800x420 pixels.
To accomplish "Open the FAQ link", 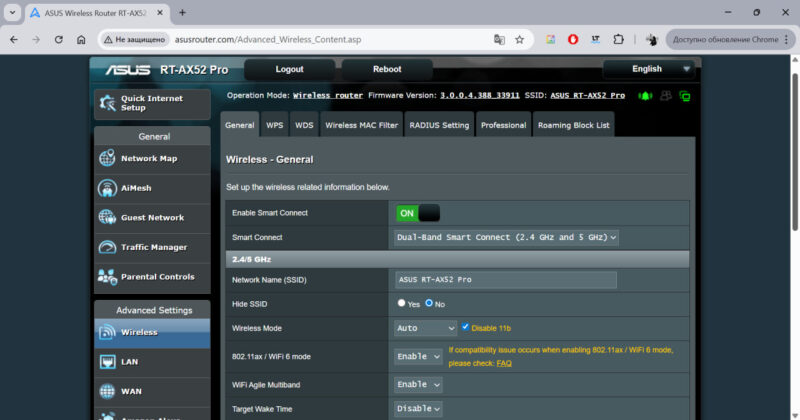I will coord(504,363).
